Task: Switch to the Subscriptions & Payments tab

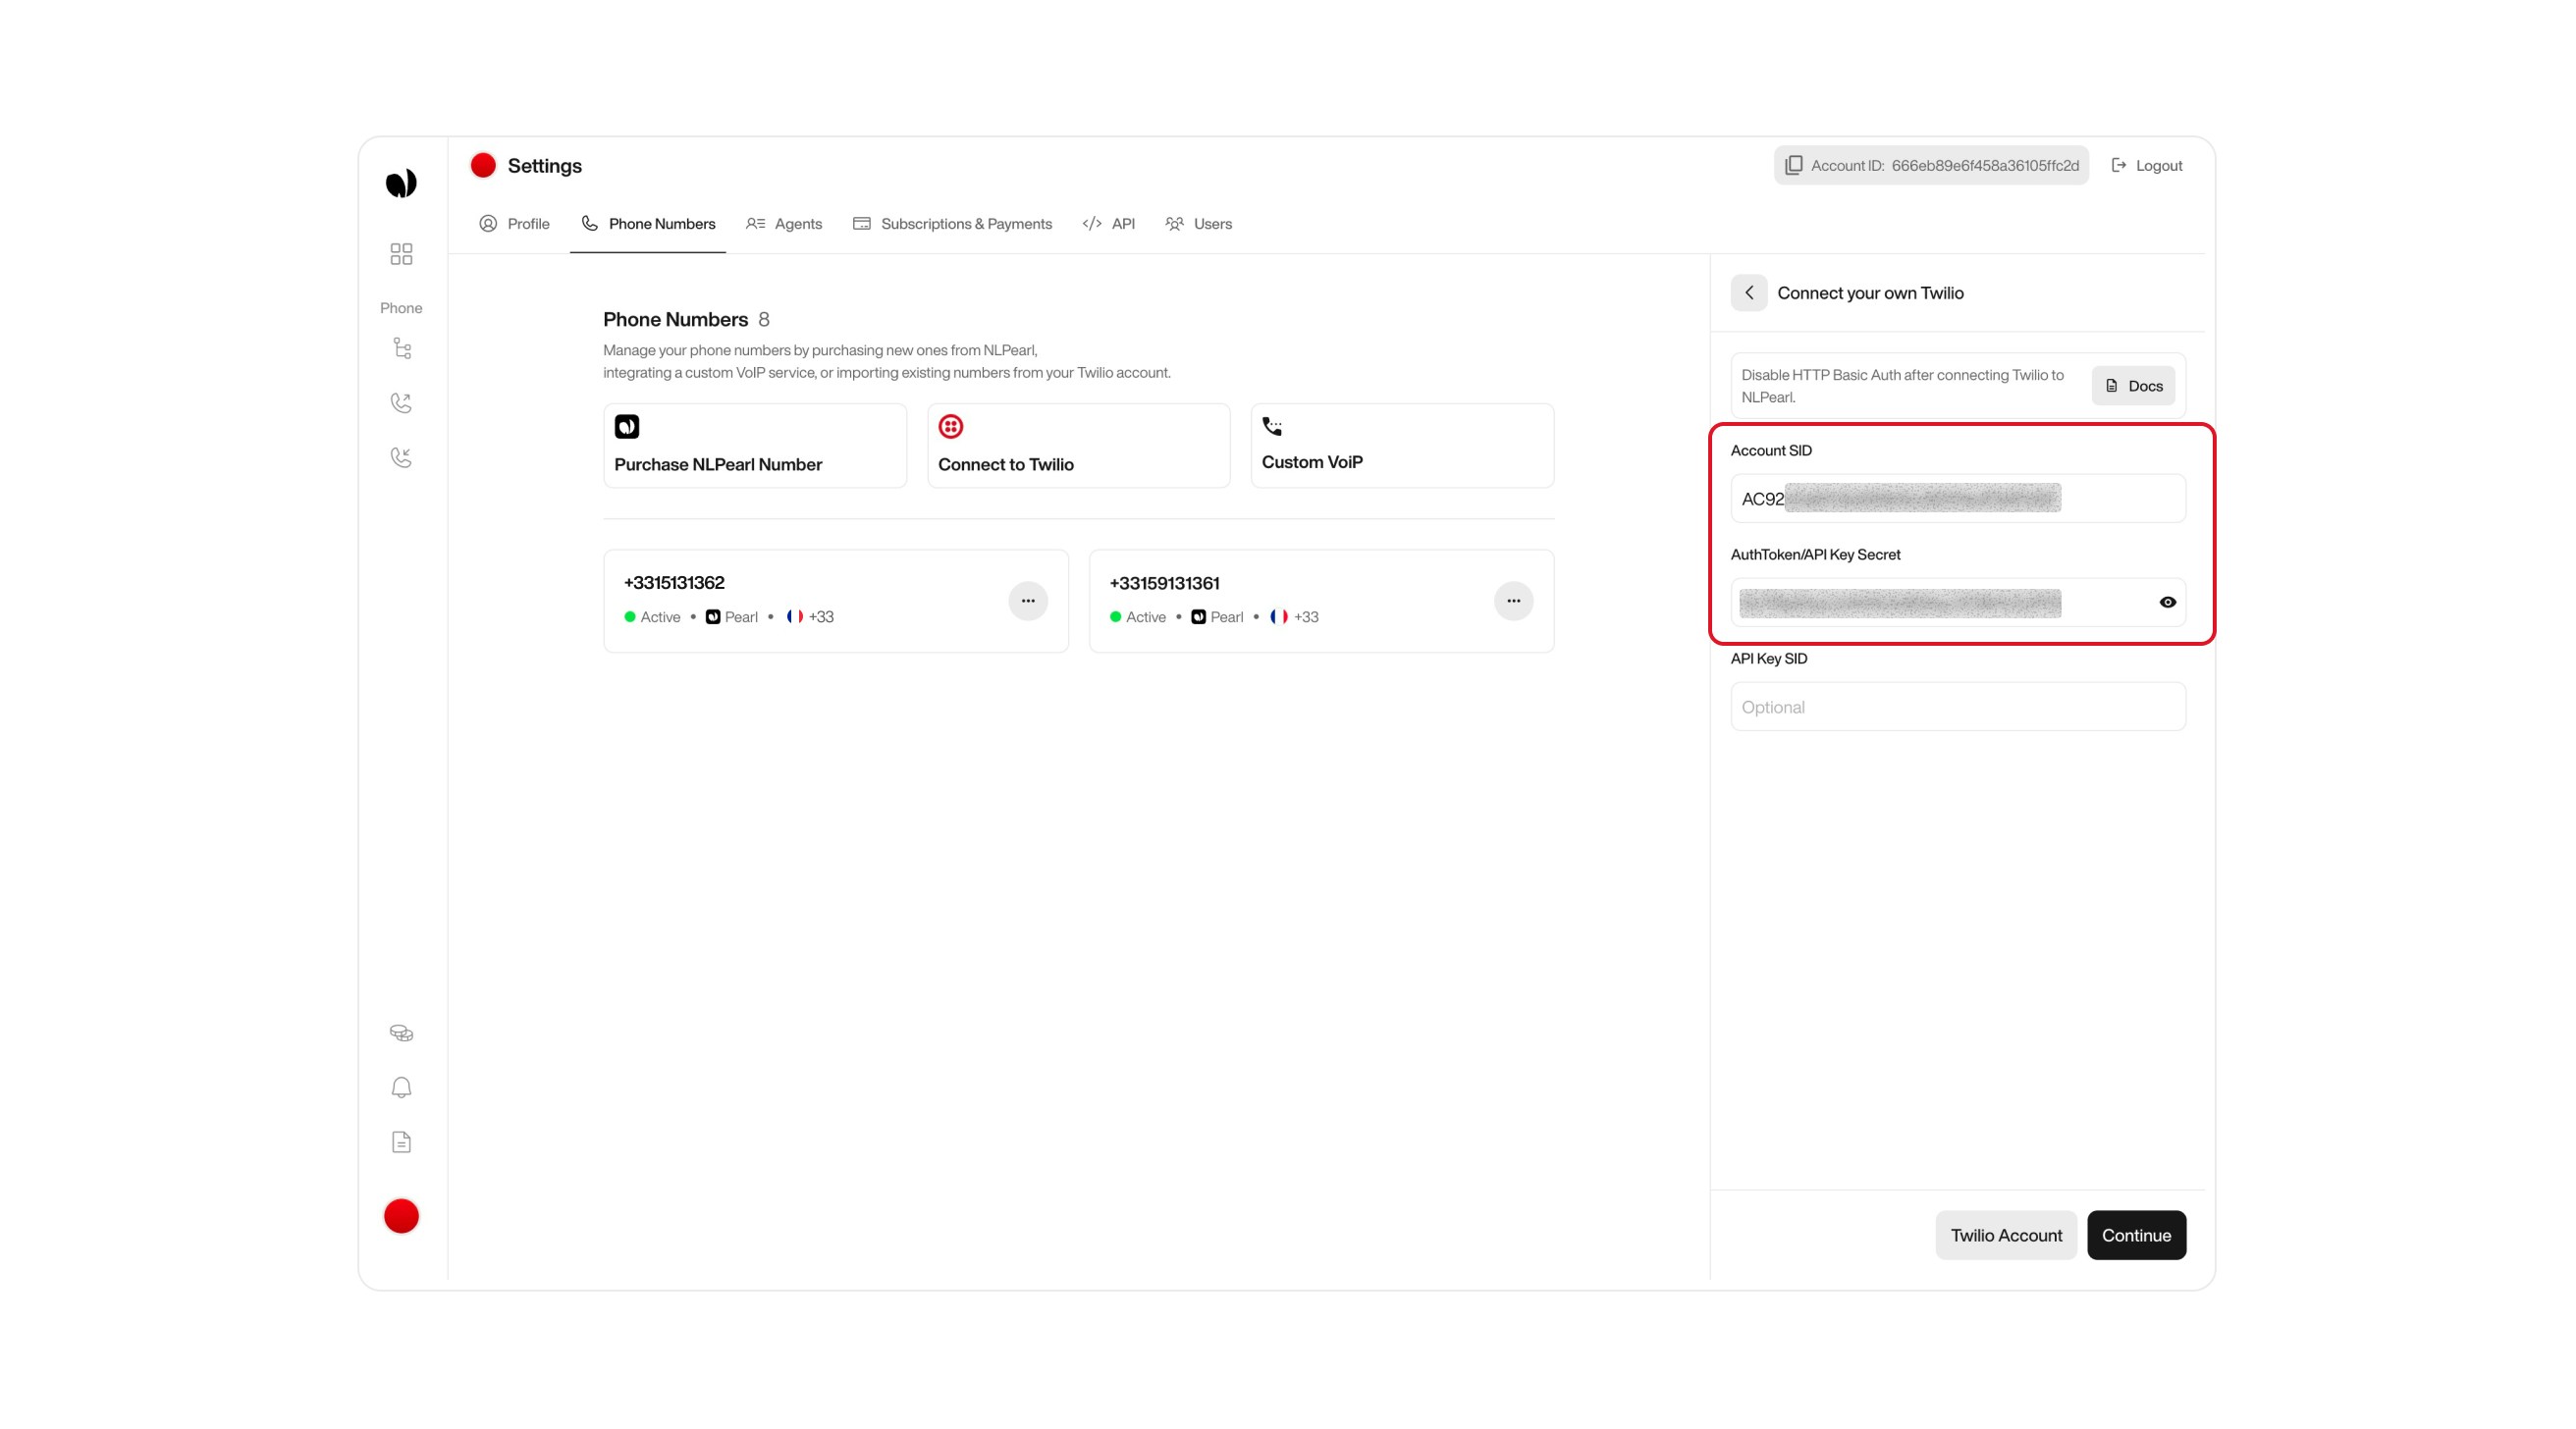Action: (952, 223)
